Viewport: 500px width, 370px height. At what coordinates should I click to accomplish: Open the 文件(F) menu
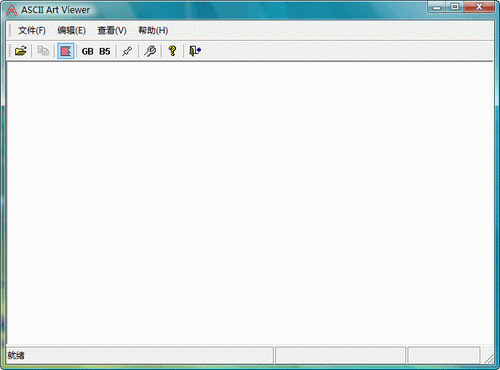[x=32, y=31]
